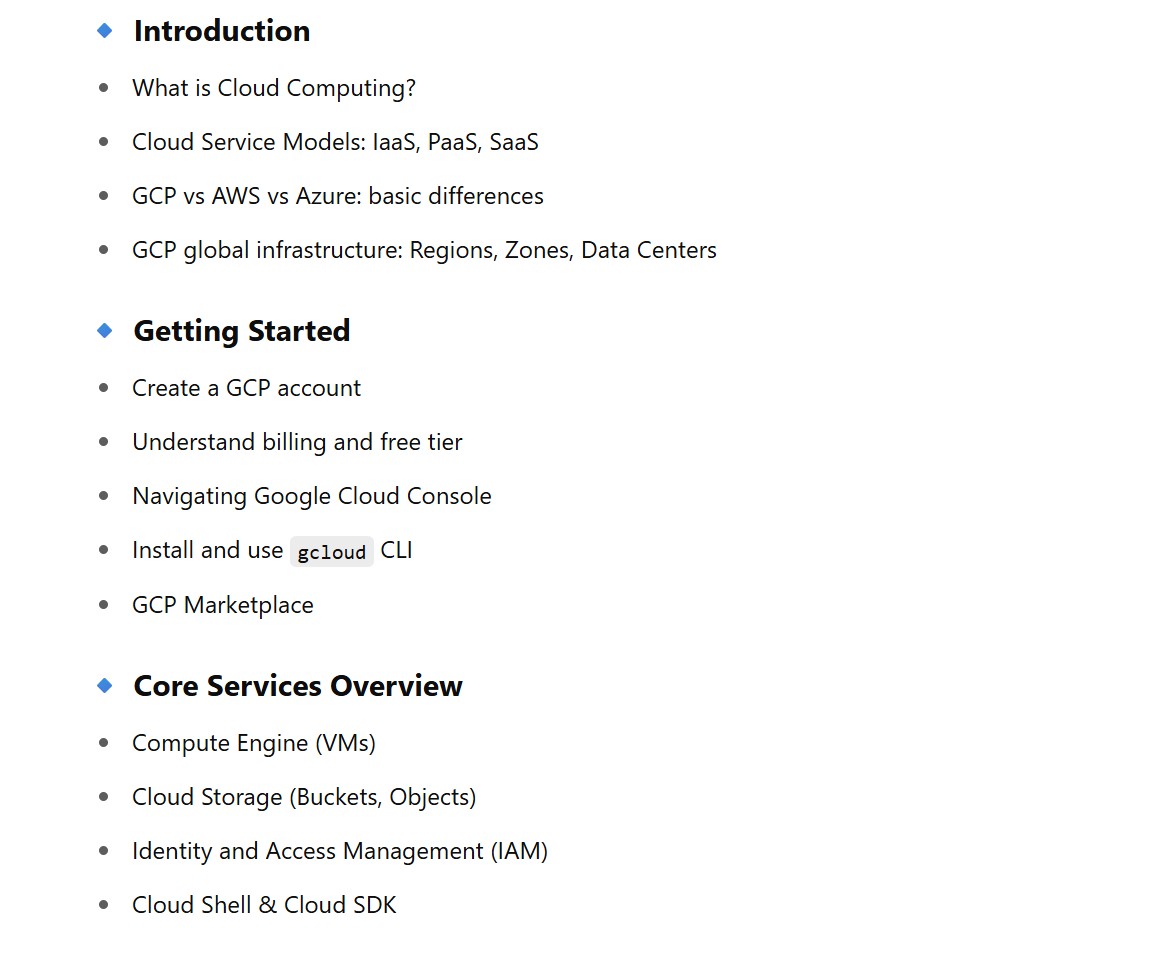This screenshot has width=1174, height=959.
Task: Click the GCP vs AWS vs Azure line
Action: click(337, 196)
